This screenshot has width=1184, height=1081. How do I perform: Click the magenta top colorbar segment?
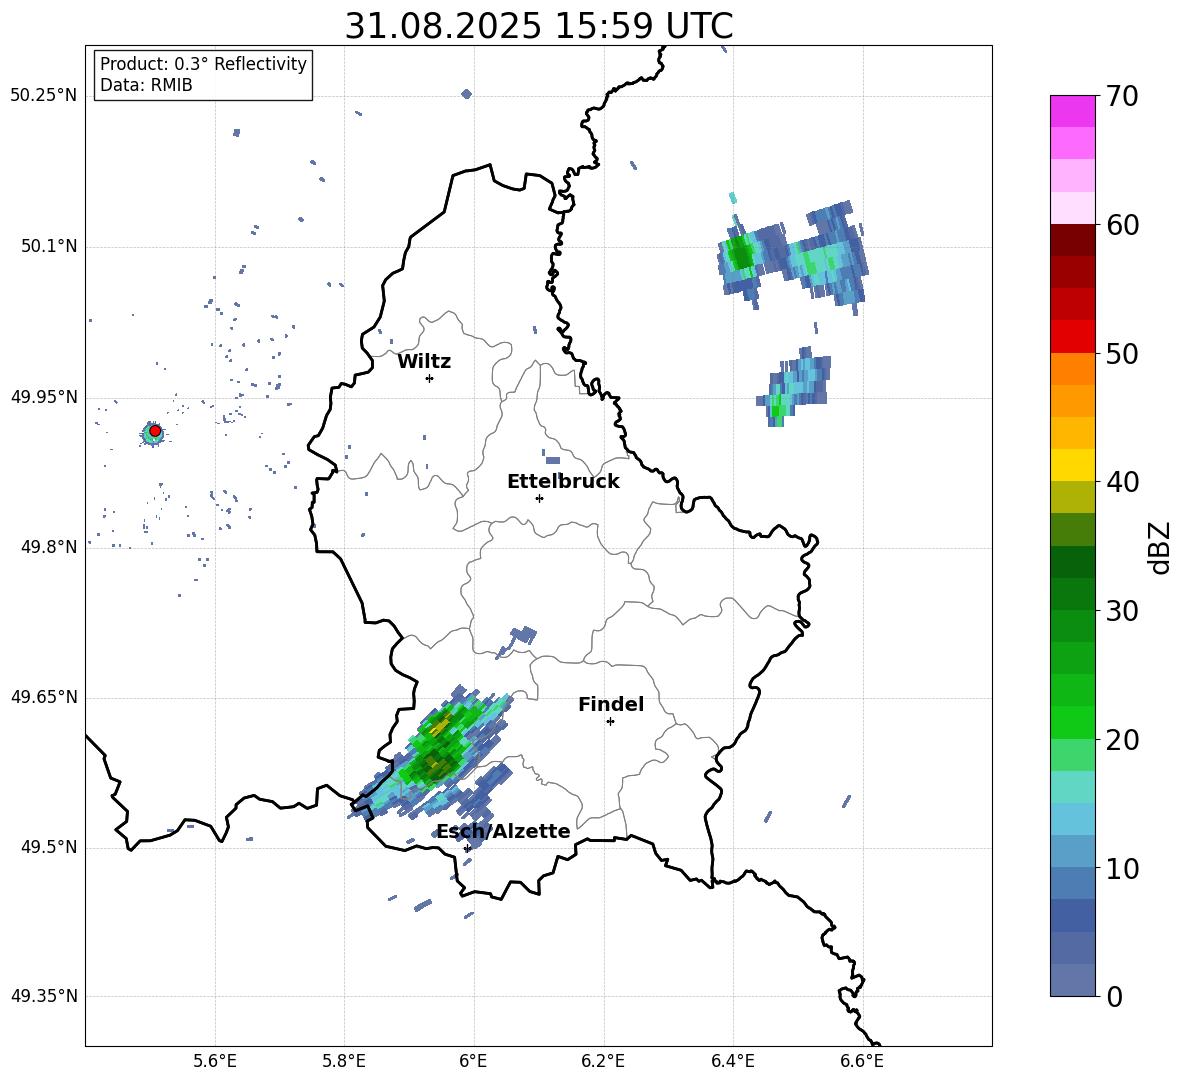(x=1073, y=112)
